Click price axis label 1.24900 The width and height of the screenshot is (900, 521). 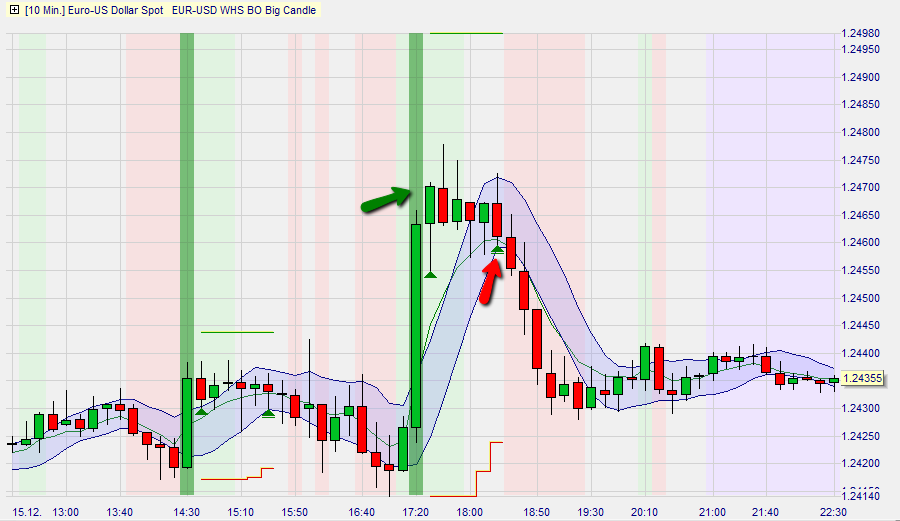pyautogui.click(x=860, y=77)
